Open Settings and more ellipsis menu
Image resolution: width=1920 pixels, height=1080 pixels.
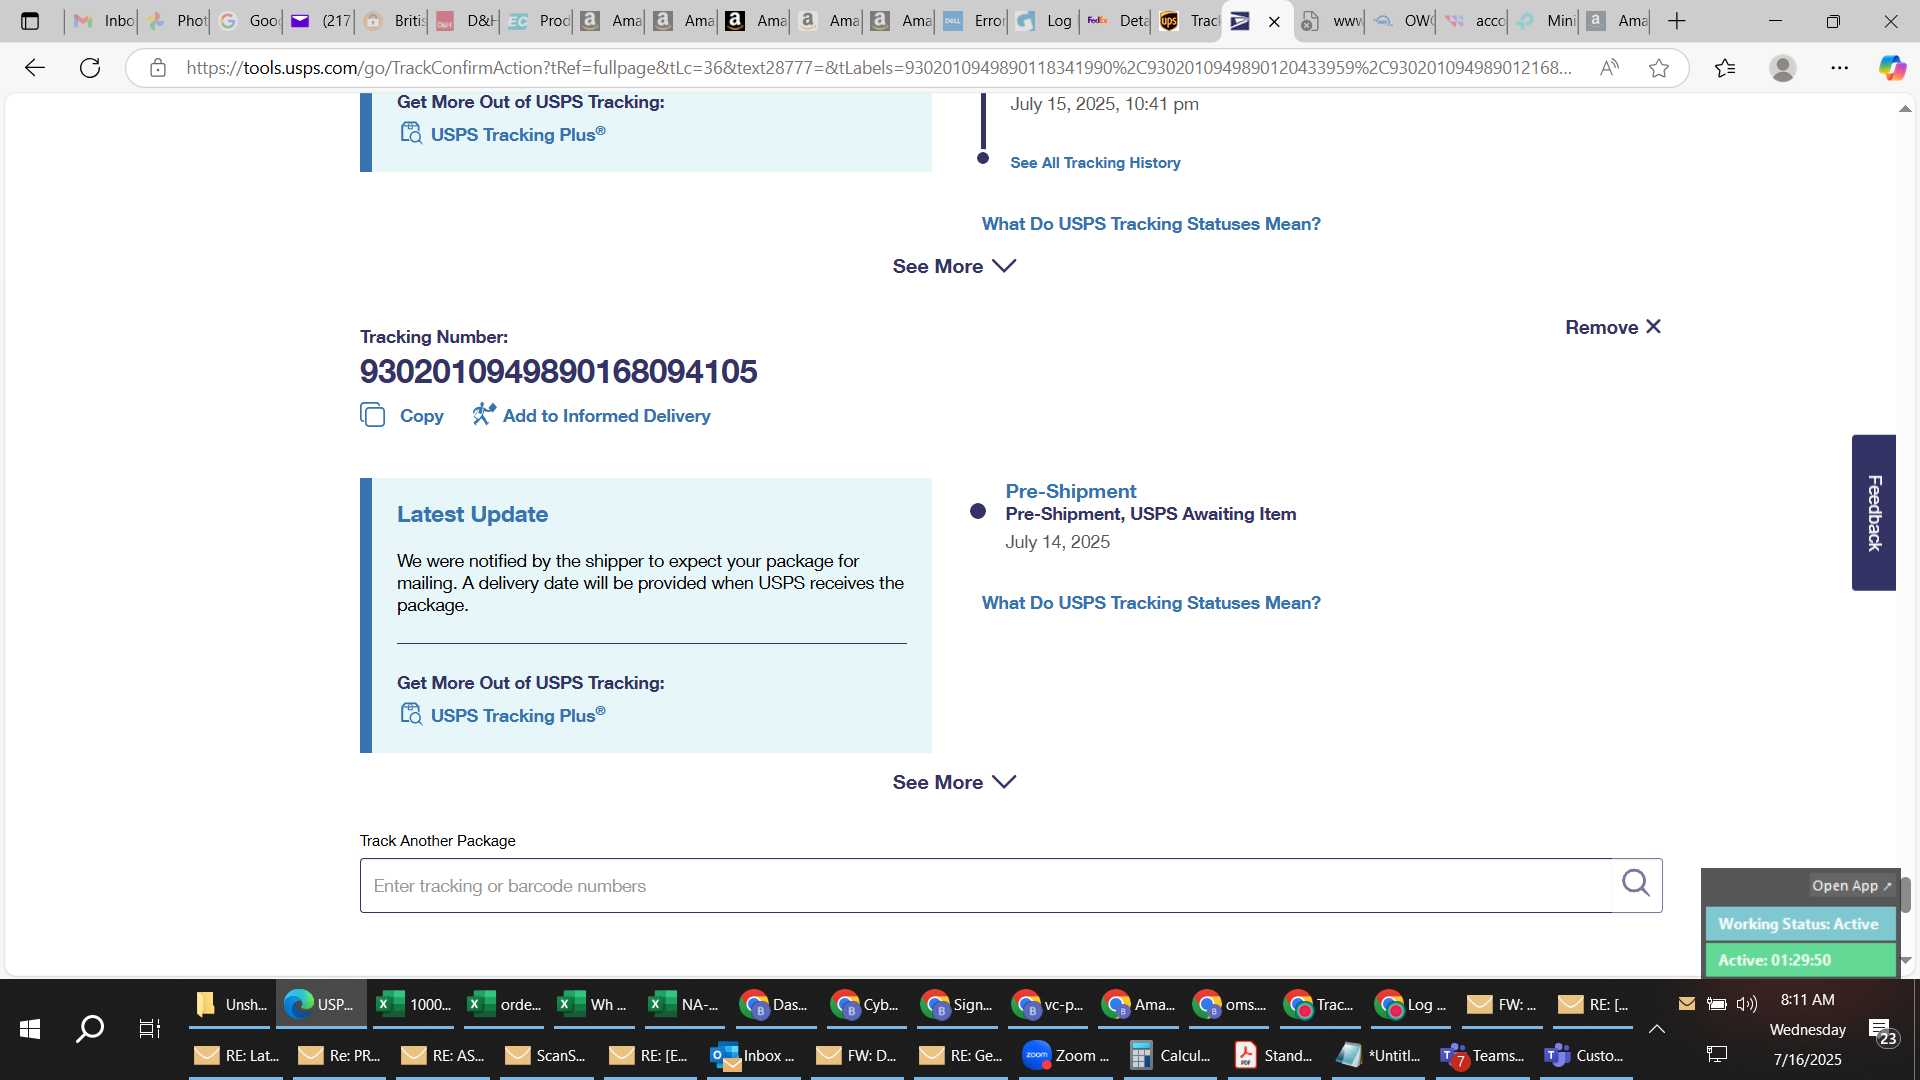[1840, 68]
